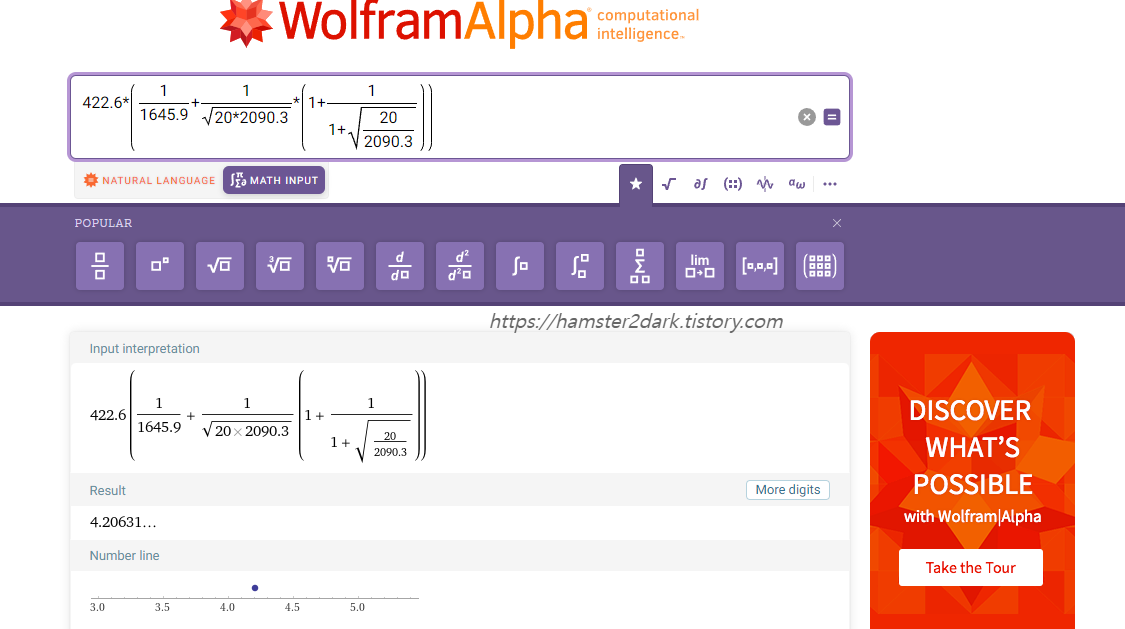Insert a second derivative template
The height and width of the screenshot is (629, 1125).
click(x=460, y=266)
